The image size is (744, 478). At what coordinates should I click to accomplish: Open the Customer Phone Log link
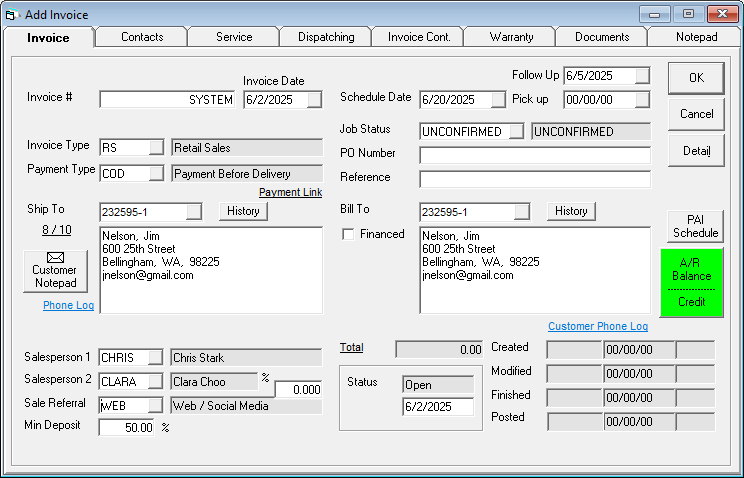(x=598, y=326)
